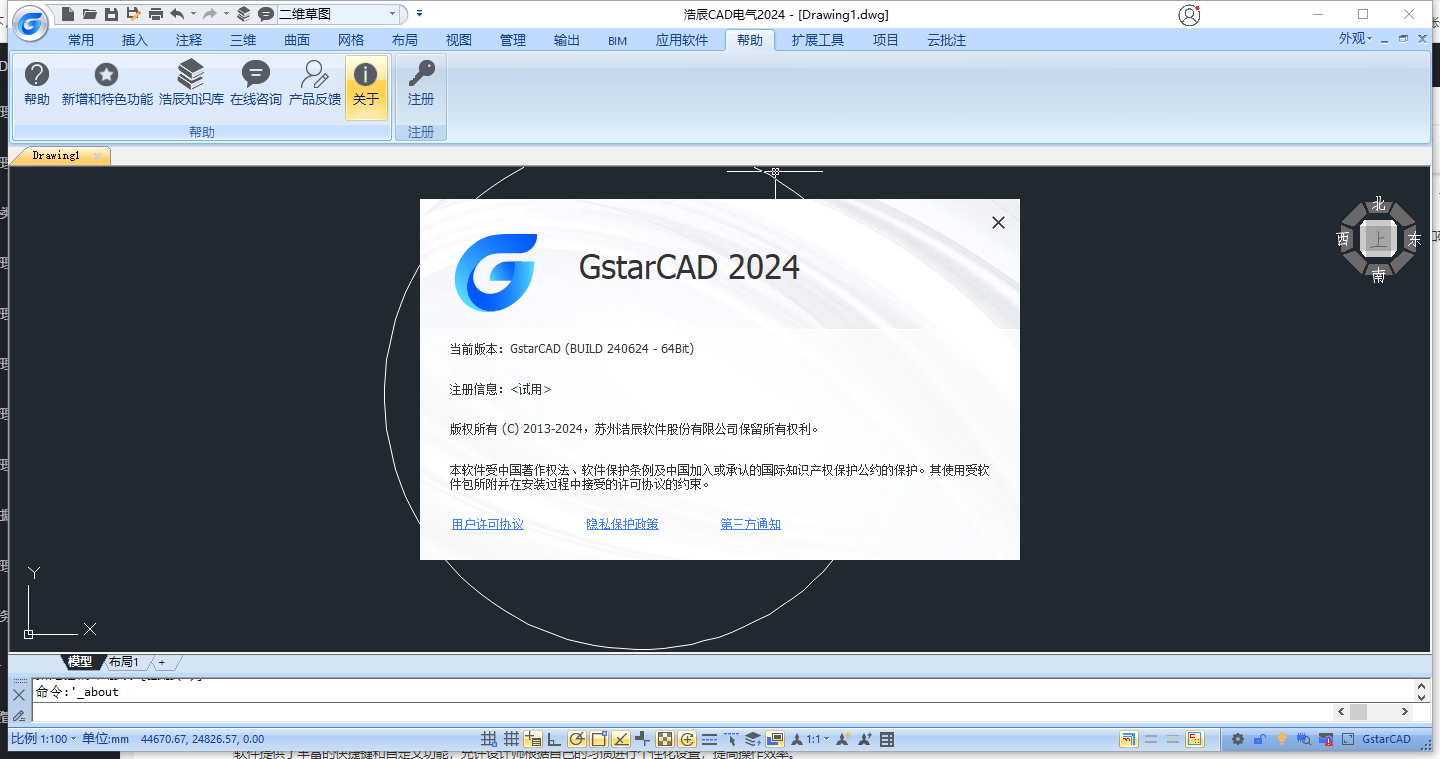Close the Drawing1 document tab
Viewport: 1440px width, 759px height.
point(97,156)
